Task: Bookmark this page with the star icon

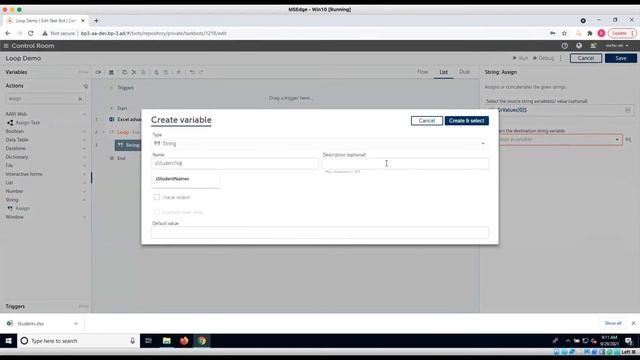Action: (564, 33)
